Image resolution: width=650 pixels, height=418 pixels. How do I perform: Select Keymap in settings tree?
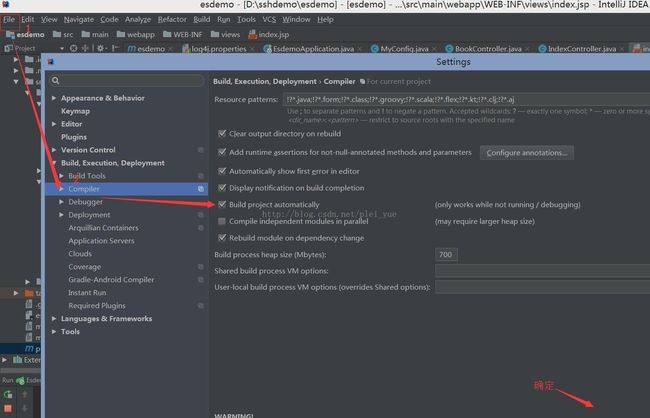(x=75, y=111)
